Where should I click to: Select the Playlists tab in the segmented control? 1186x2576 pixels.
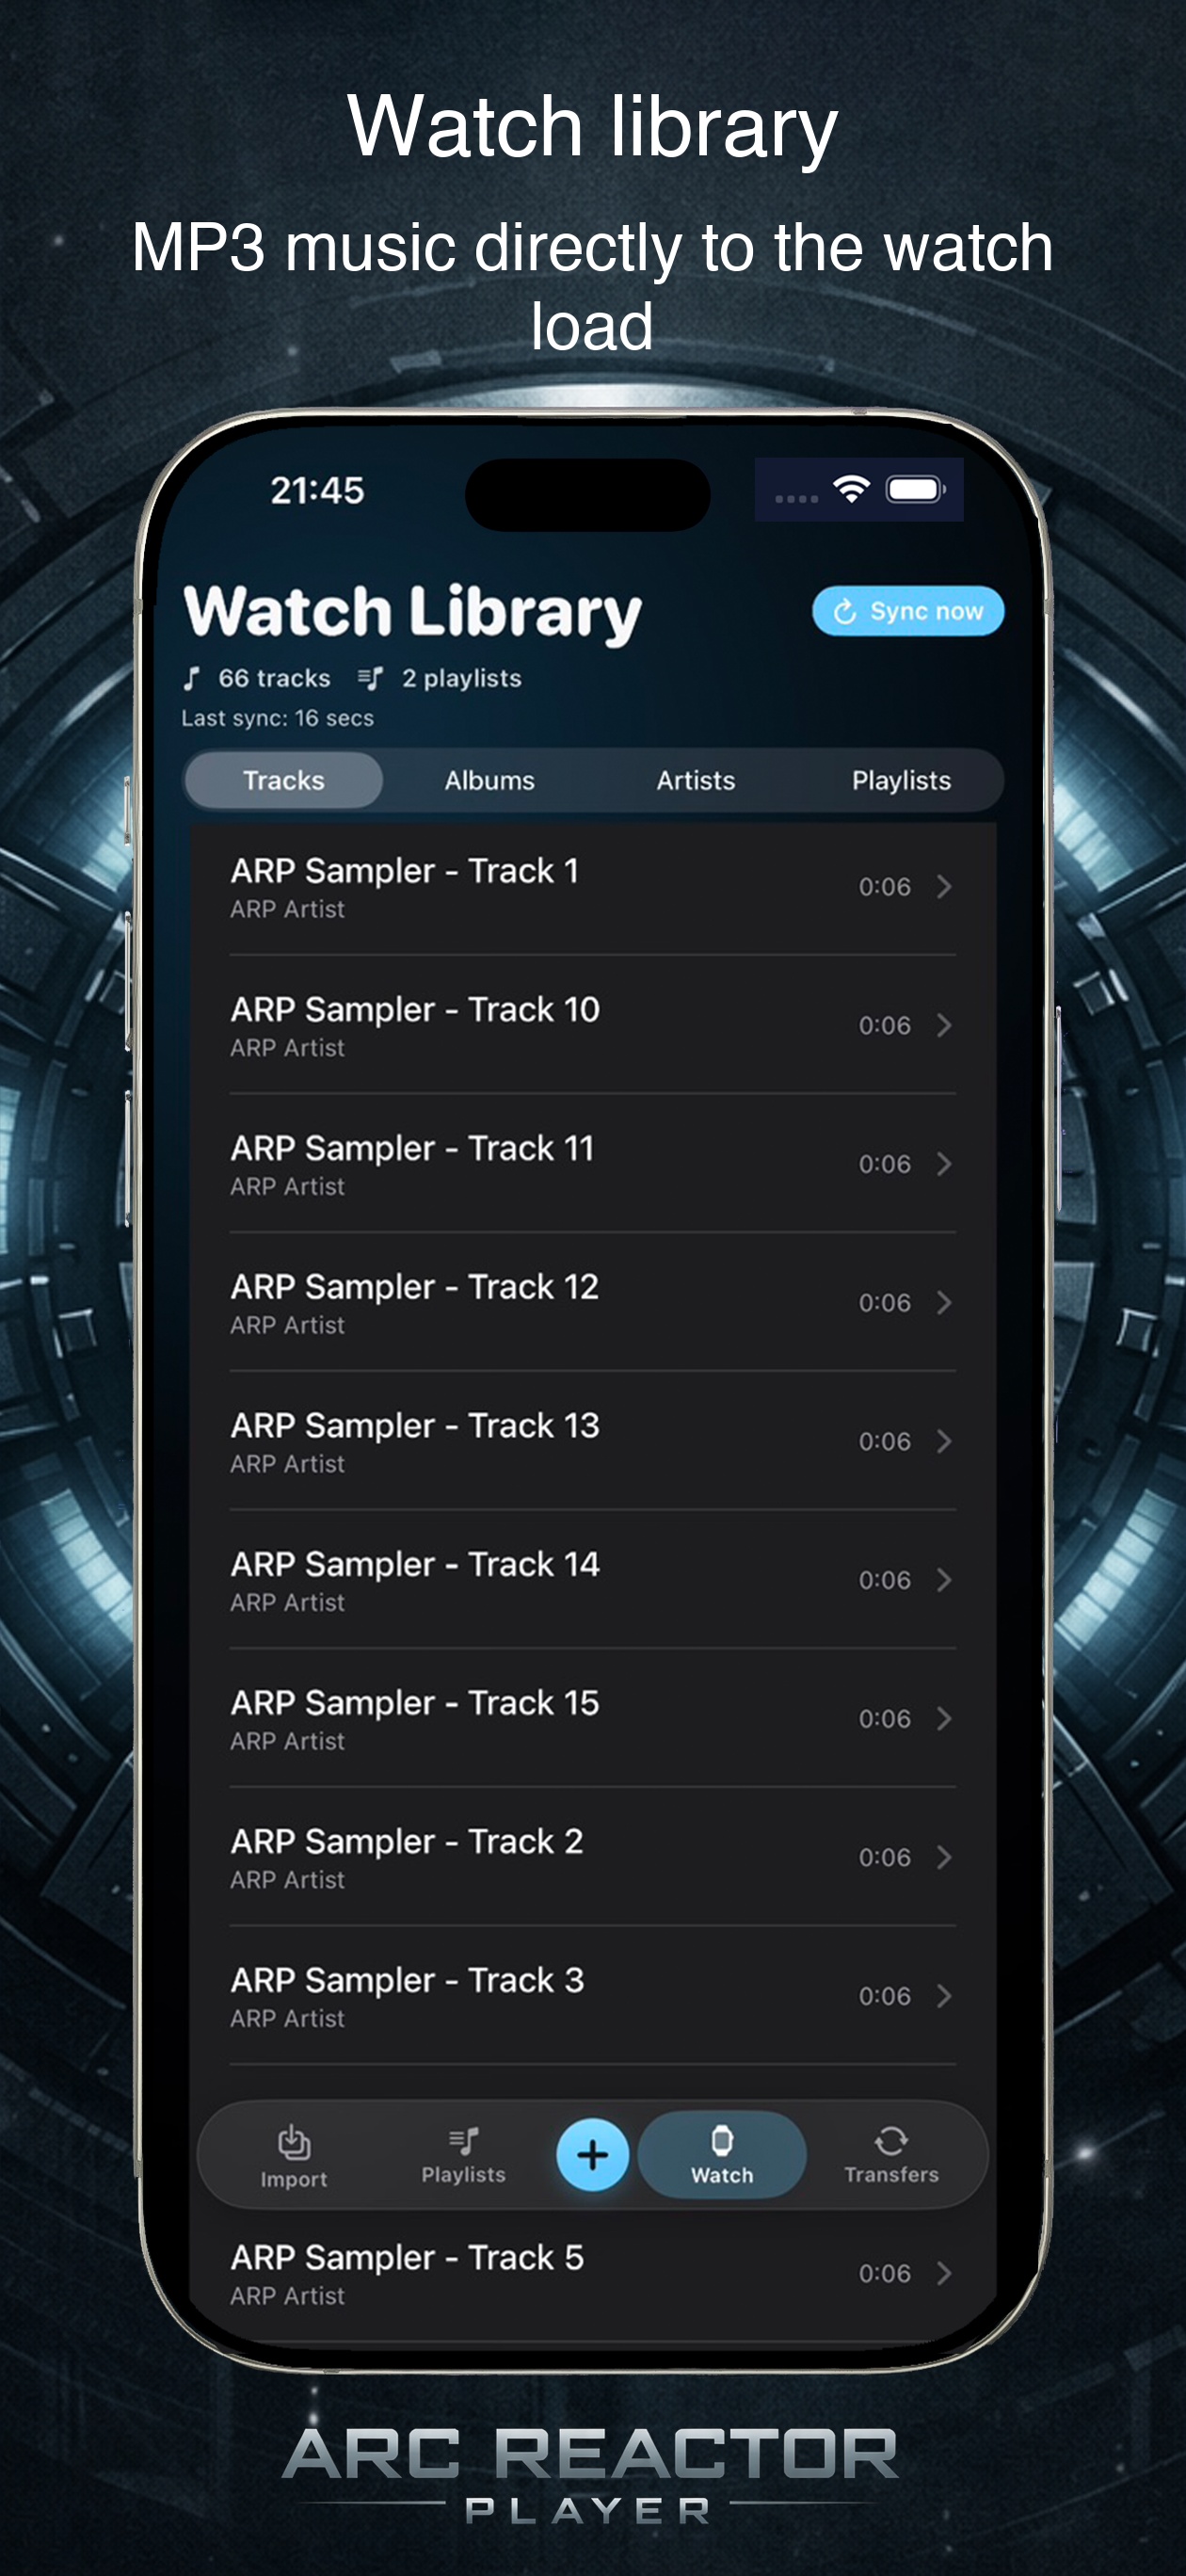coord(901,780)
